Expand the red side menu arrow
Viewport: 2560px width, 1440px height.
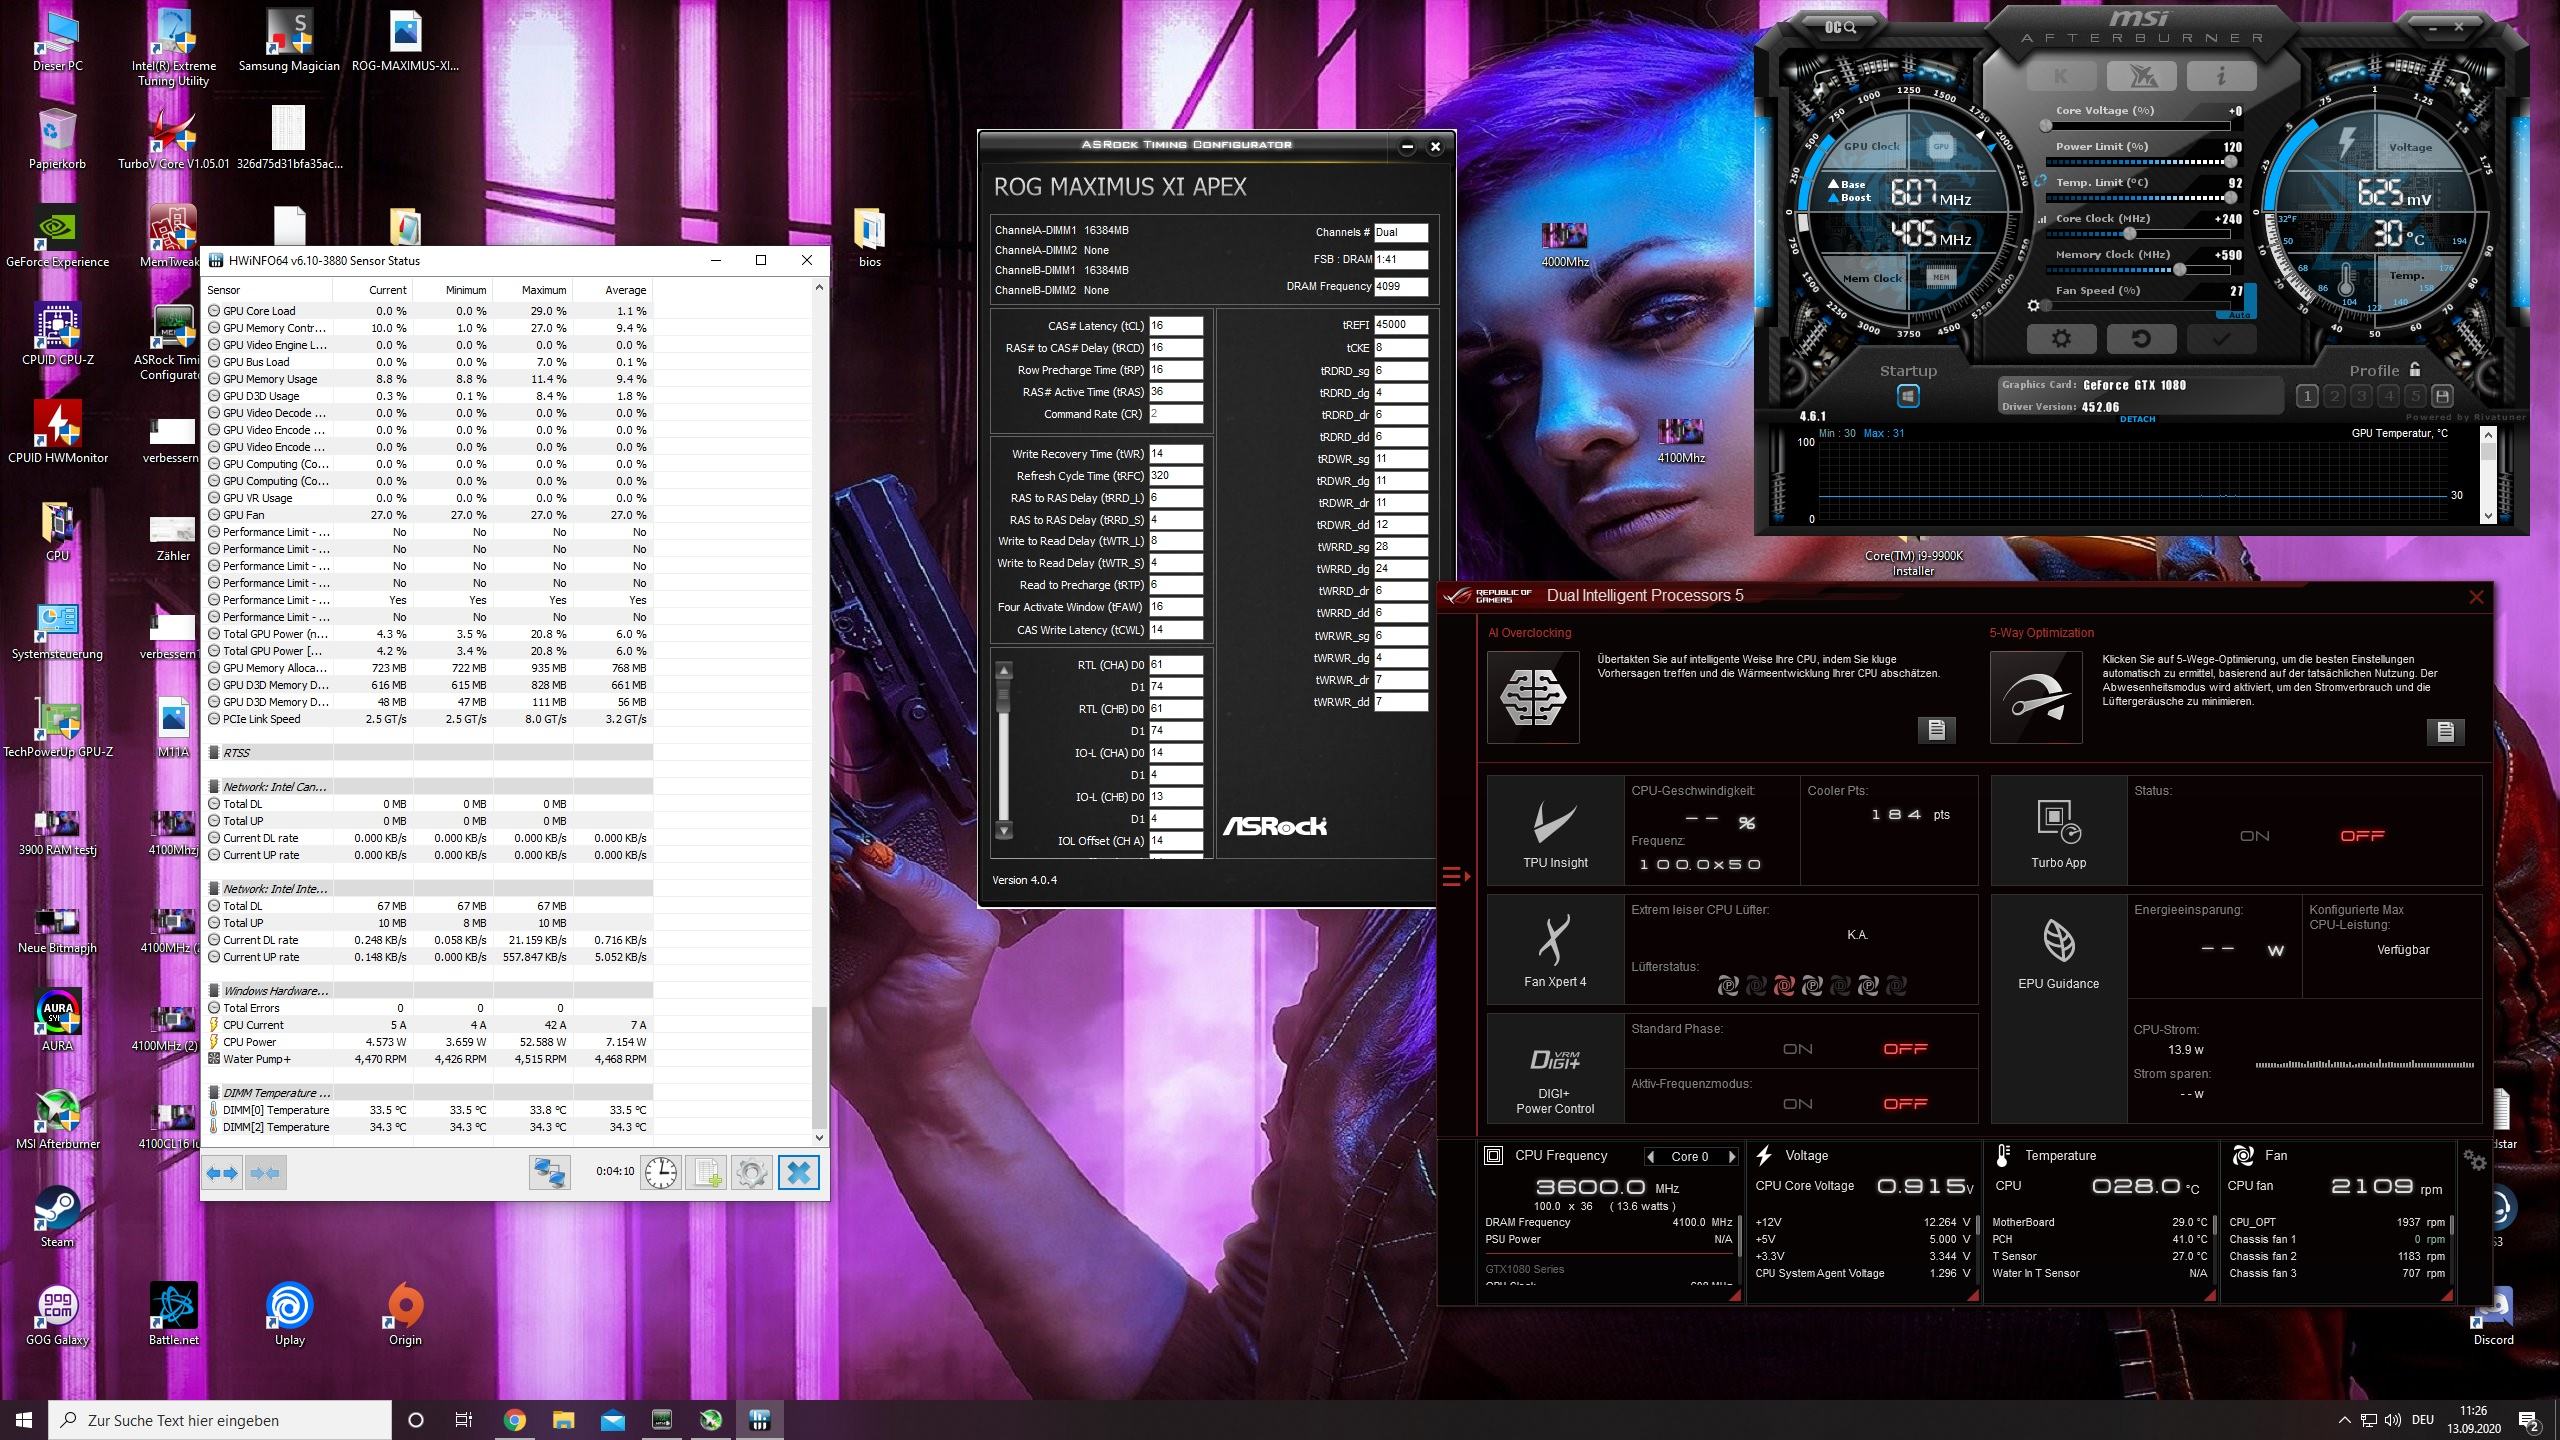(1456, 877)
